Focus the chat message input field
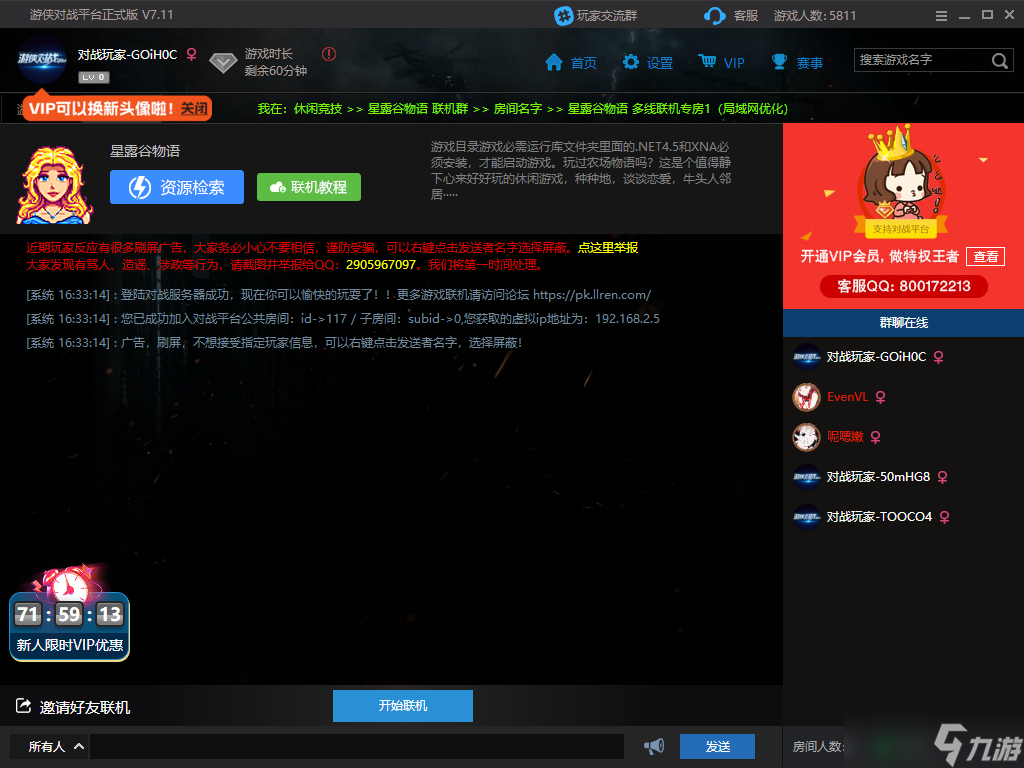 pyautogui.click(x=356, y=746)
